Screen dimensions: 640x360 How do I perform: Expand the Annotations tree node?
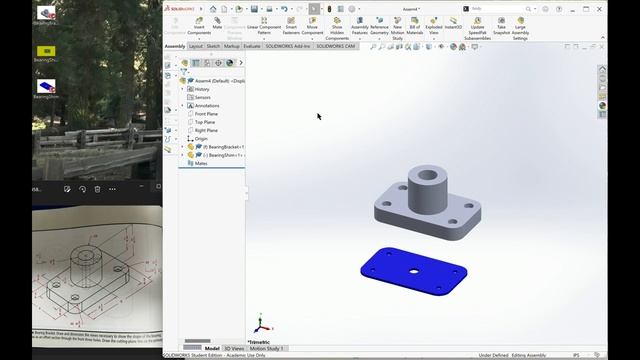(x=182, y=105)
